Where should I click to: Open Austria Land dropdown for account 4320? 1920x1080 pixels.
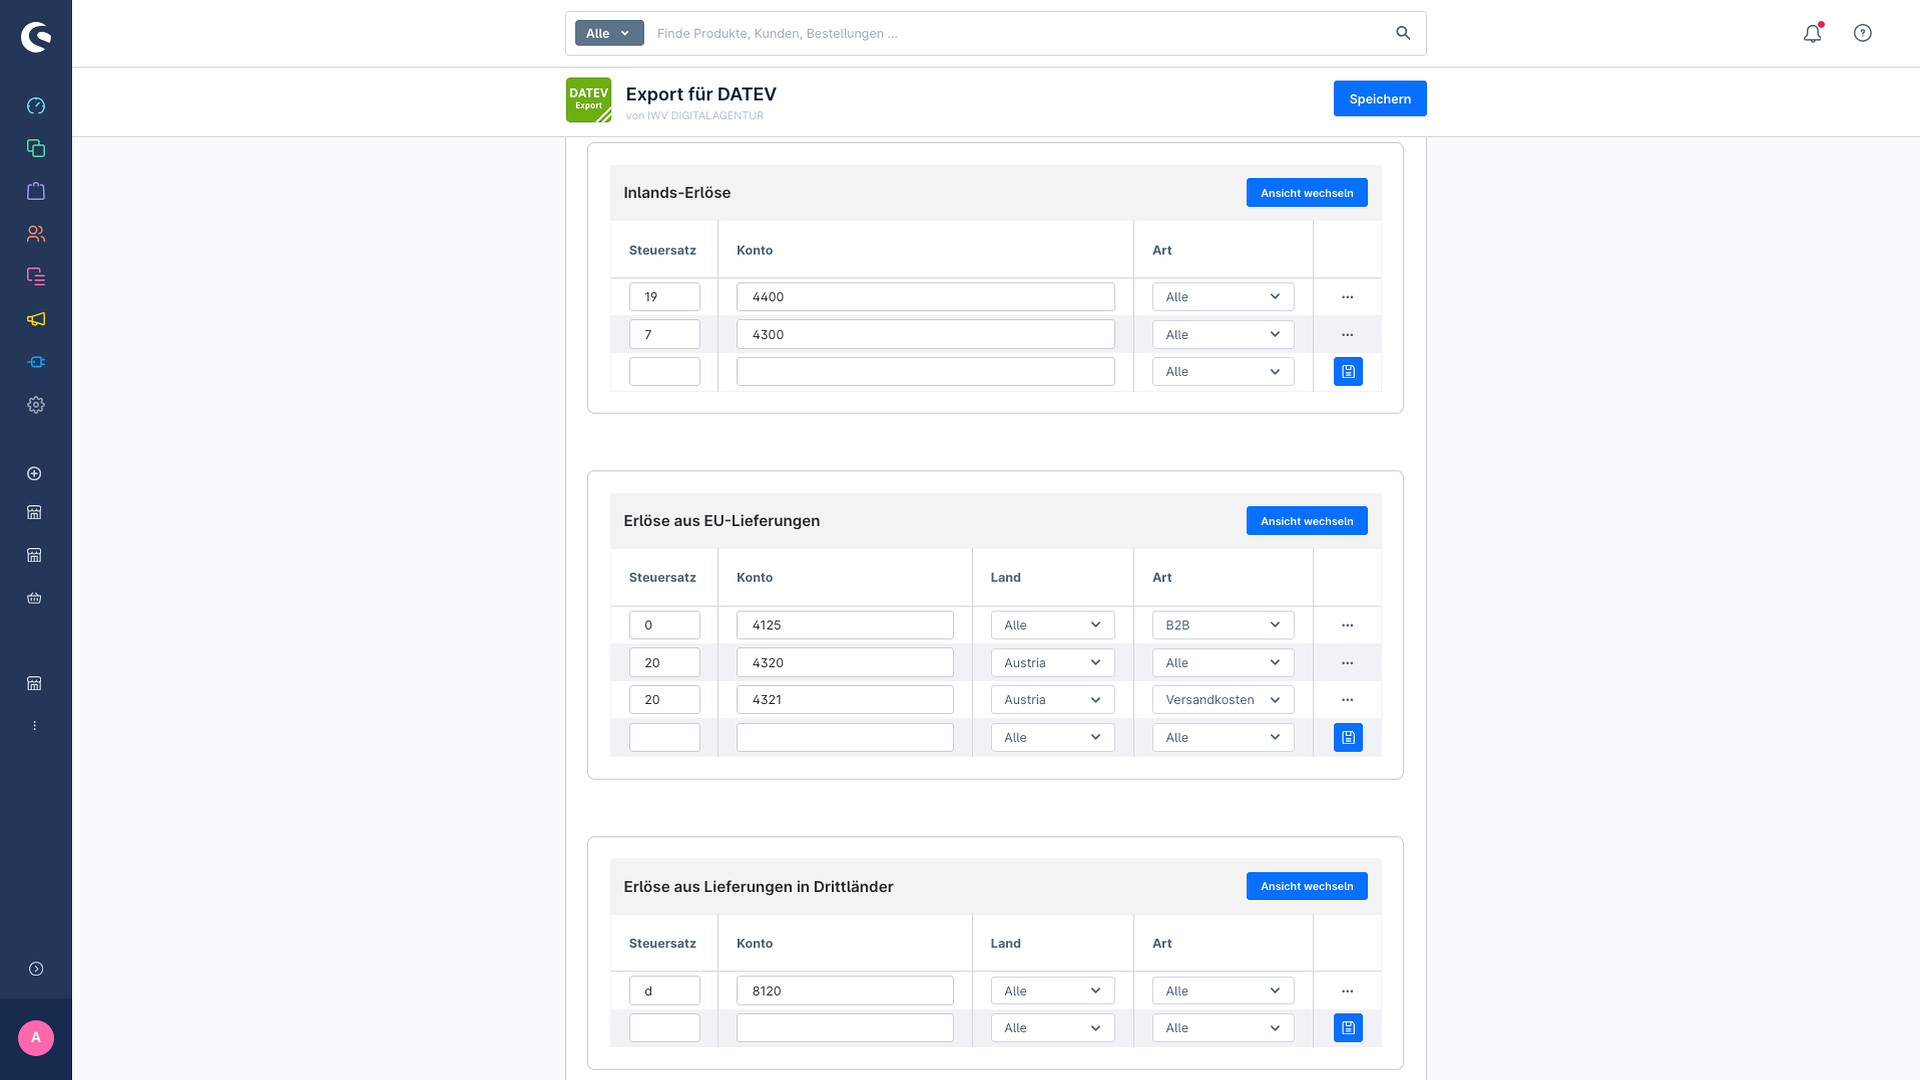click(x=1052, y=663)
